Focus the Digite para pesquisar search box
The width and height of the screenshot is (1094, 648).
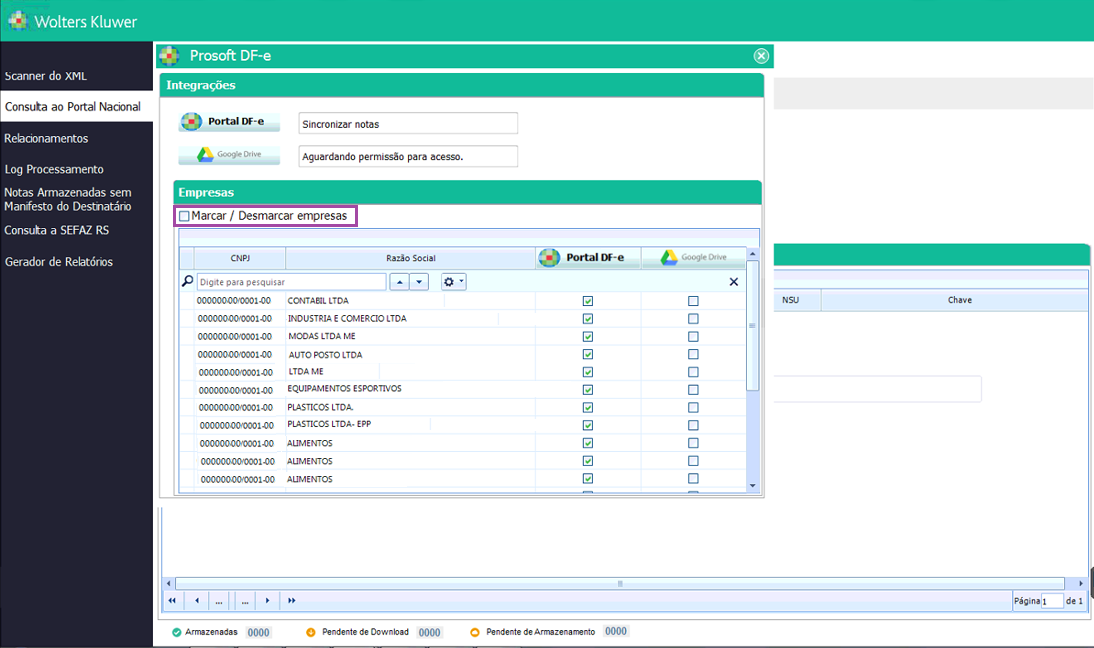click(291, 282)
